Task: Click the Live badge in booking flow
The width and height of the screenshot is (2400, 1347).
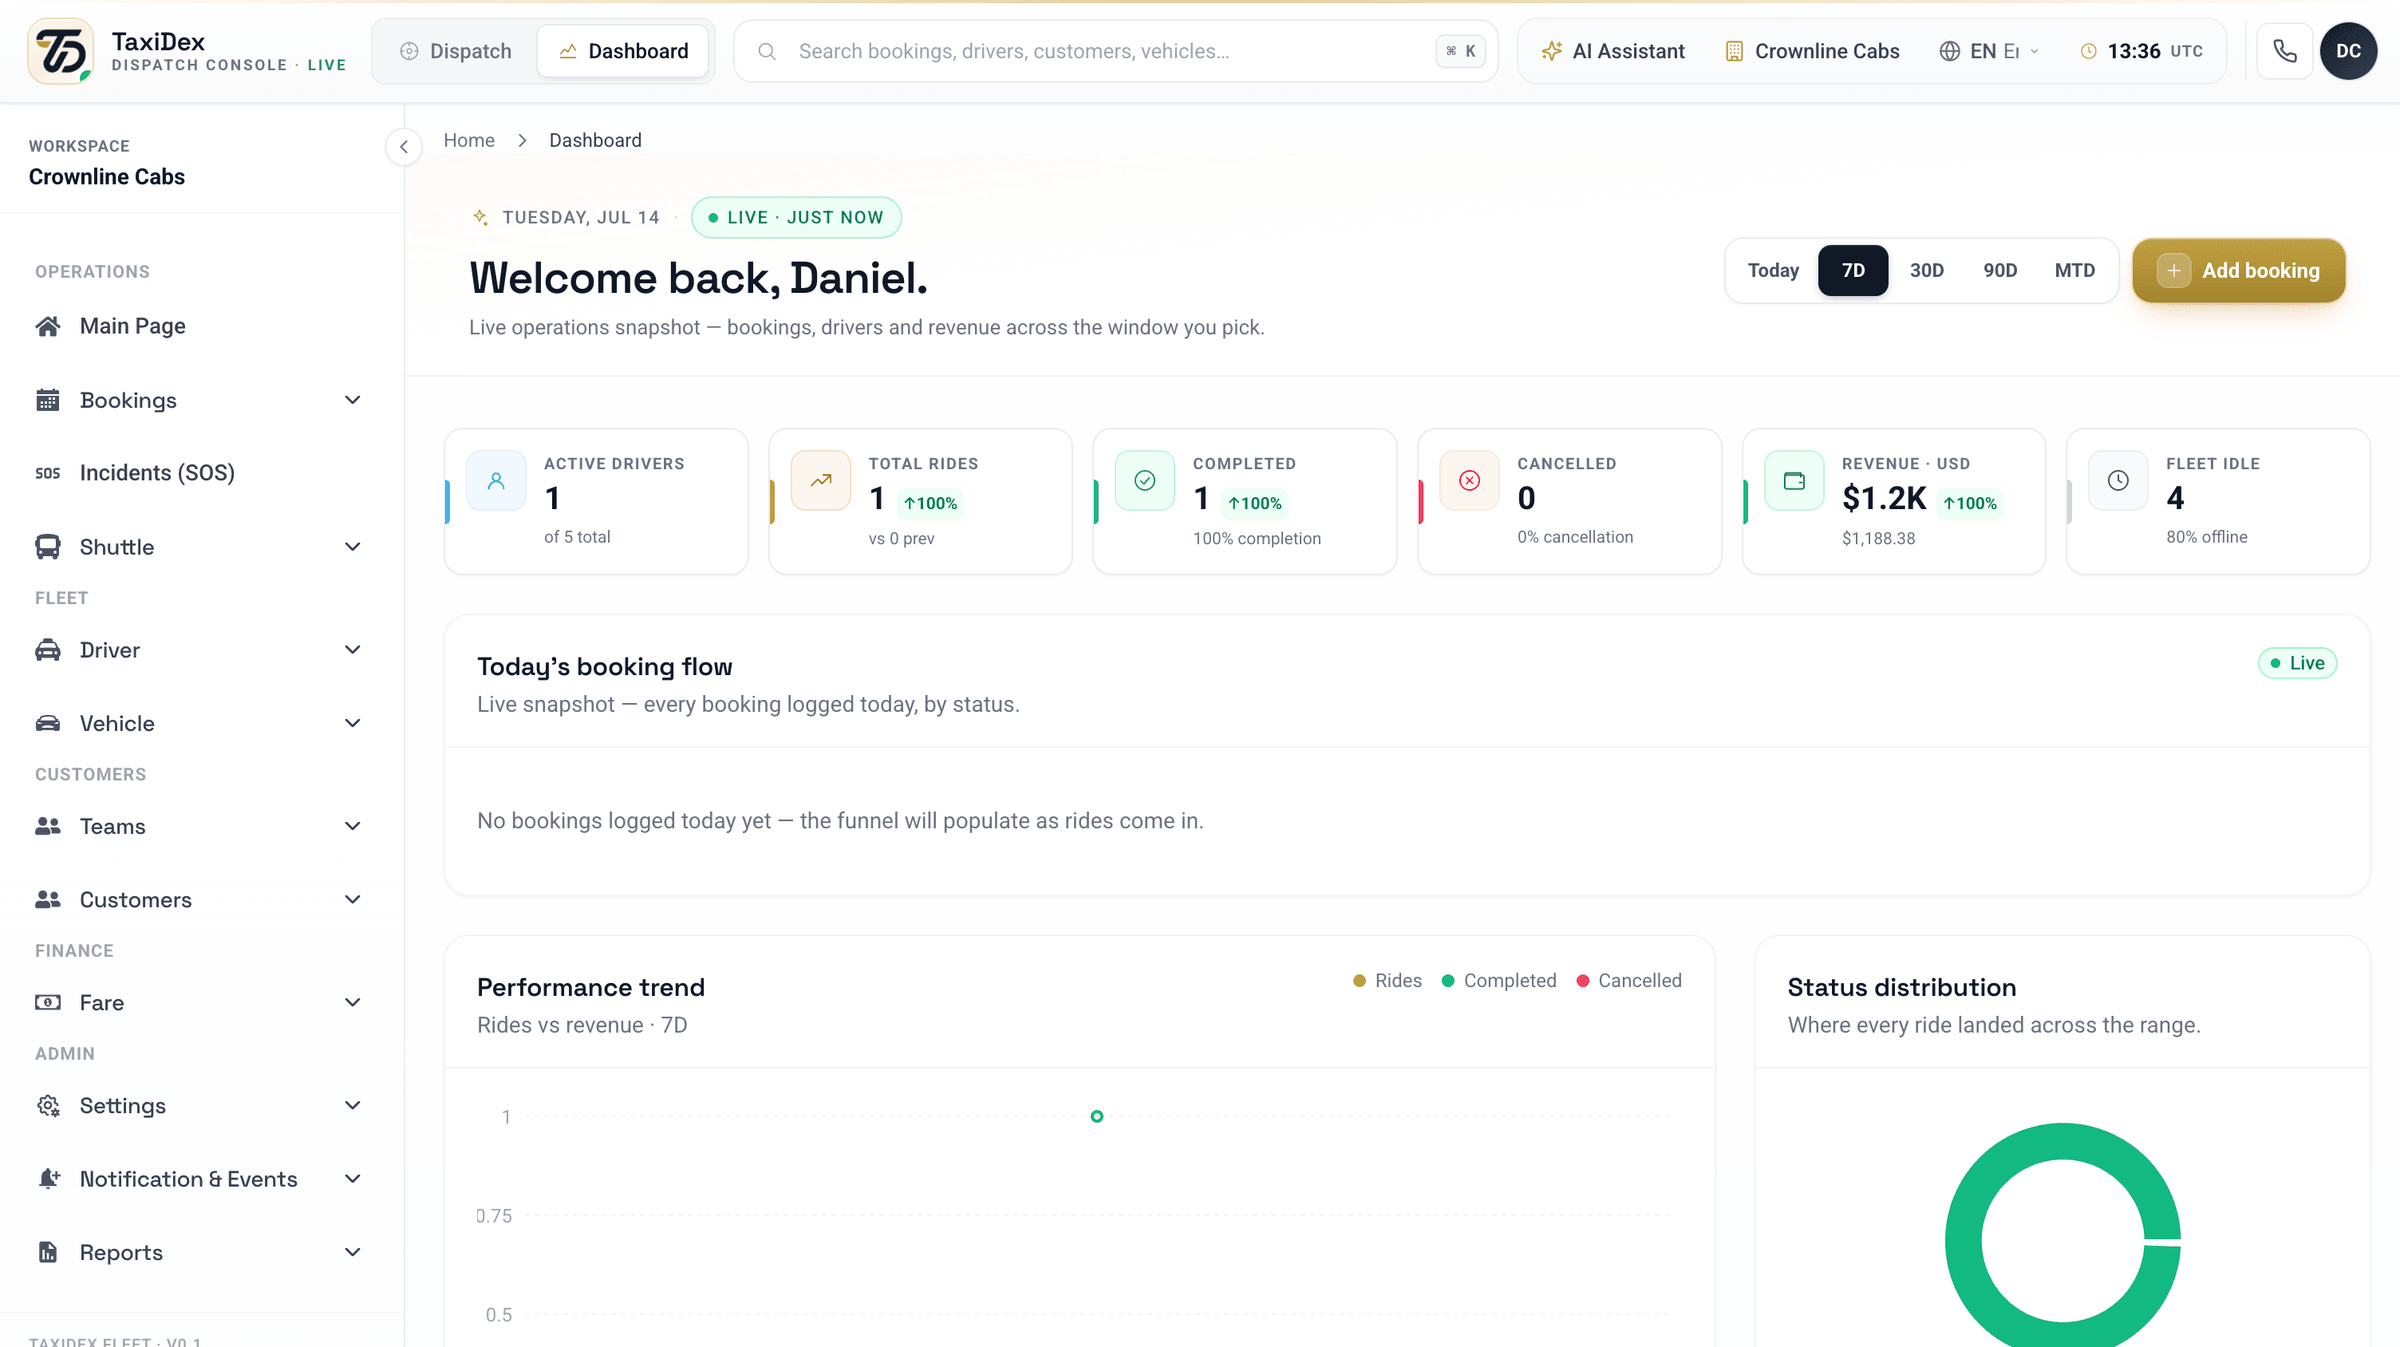Action: point(2297,663)
